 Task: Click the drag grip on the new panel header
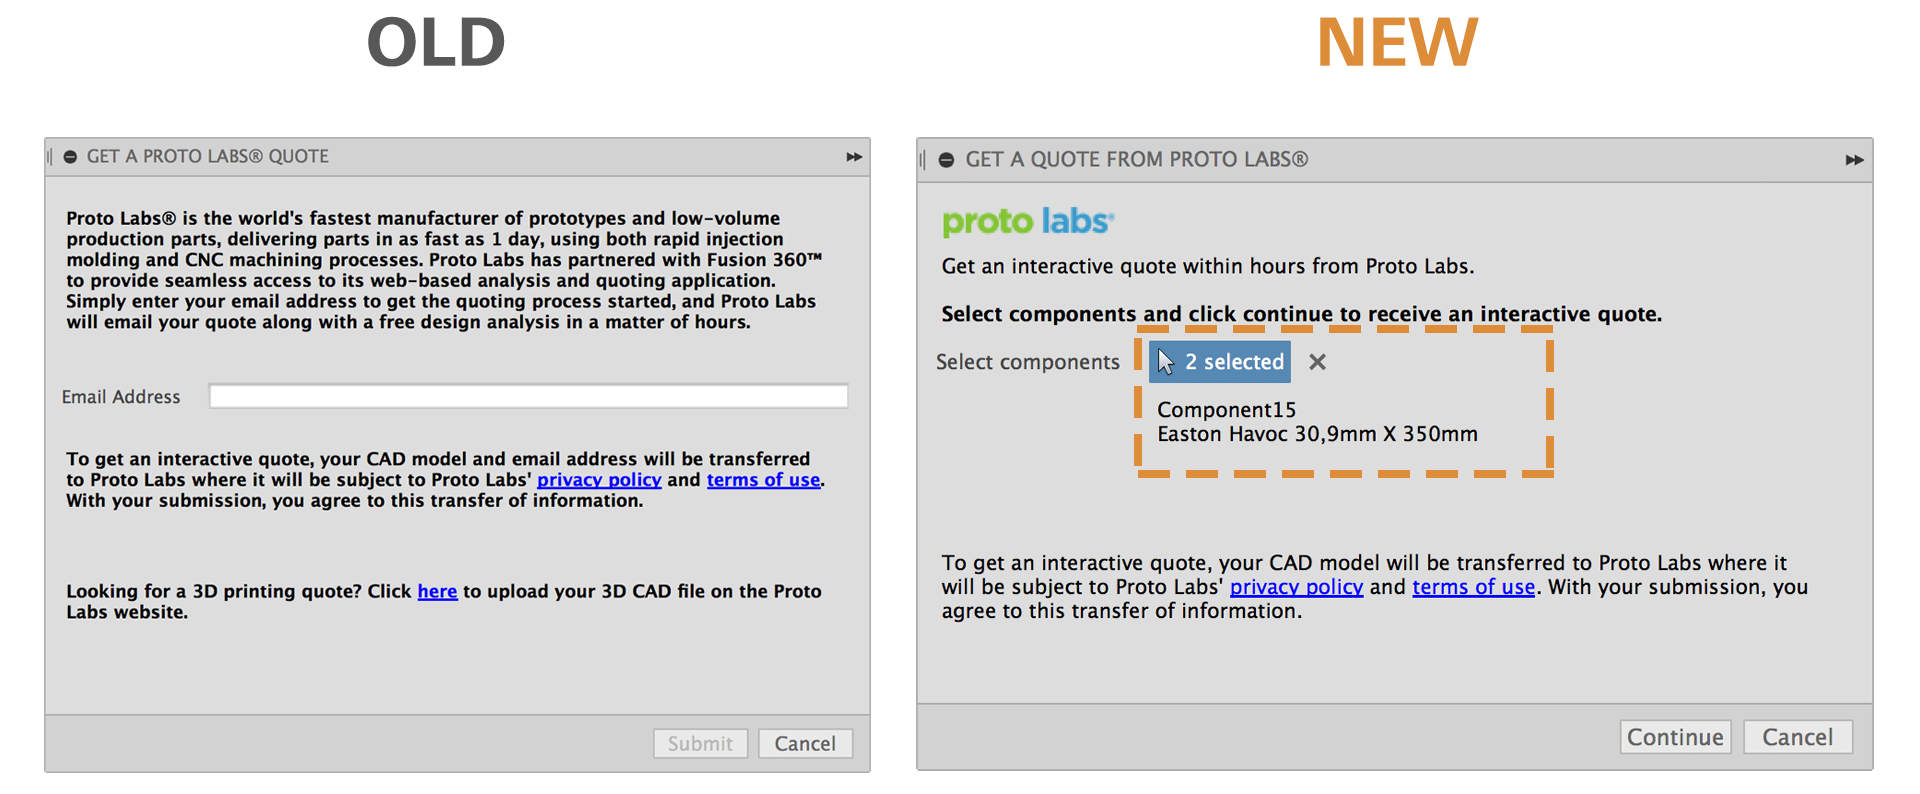[923, 160]
